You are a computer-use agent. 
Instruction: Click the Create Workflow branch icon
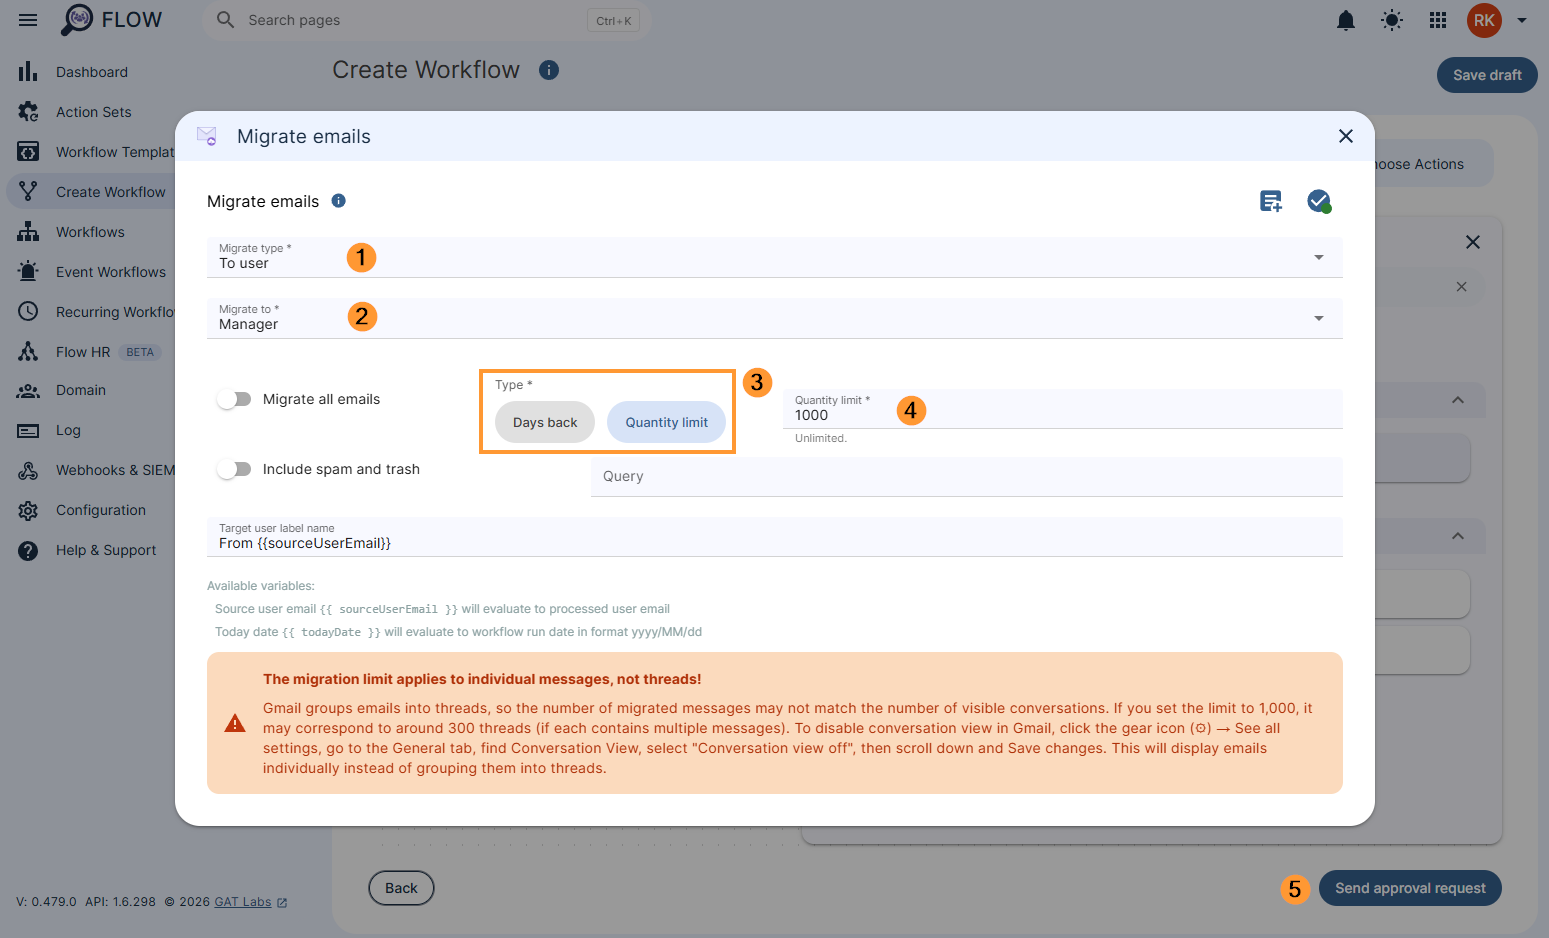coord(28,192)
